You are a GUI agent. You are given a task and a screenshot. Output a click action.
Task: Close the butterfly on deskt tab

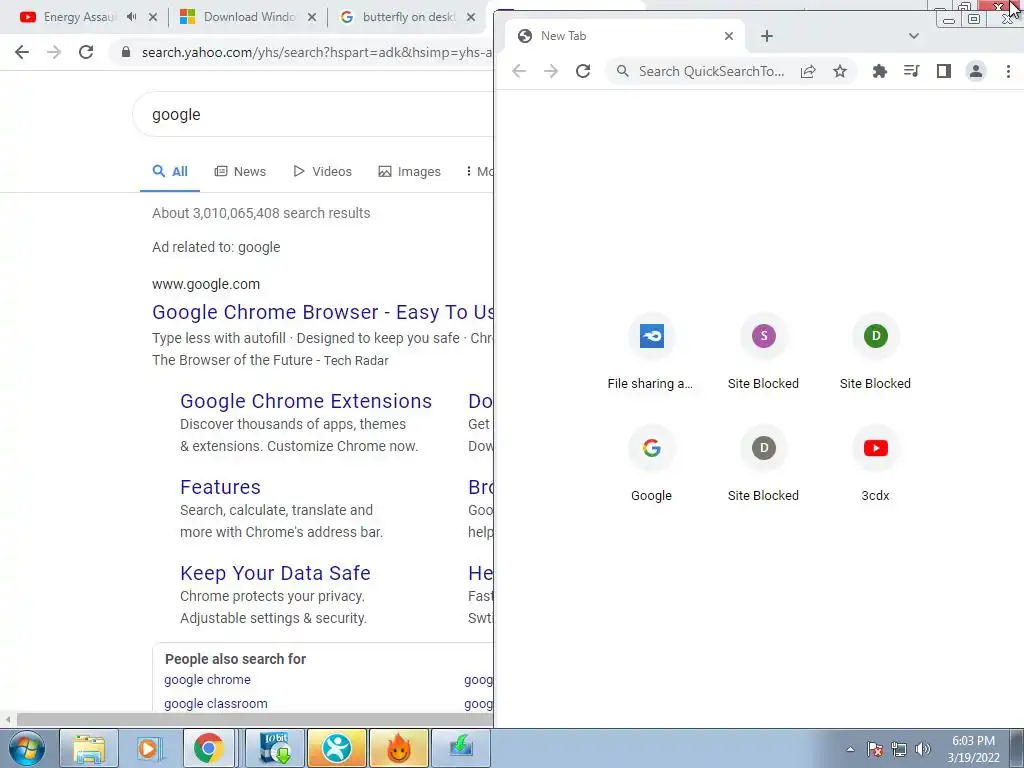click(471, 17)
